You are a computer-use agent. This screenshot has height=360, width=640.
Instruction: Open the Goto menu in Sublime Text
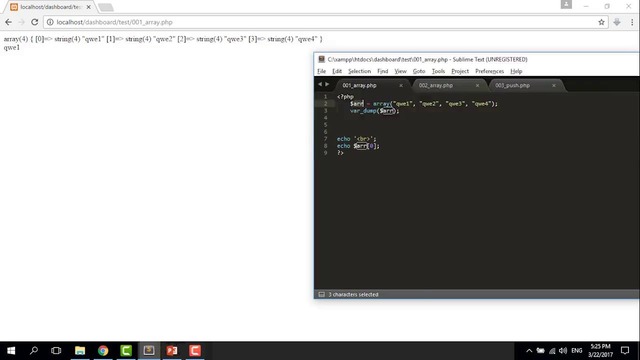coord(419,71)
